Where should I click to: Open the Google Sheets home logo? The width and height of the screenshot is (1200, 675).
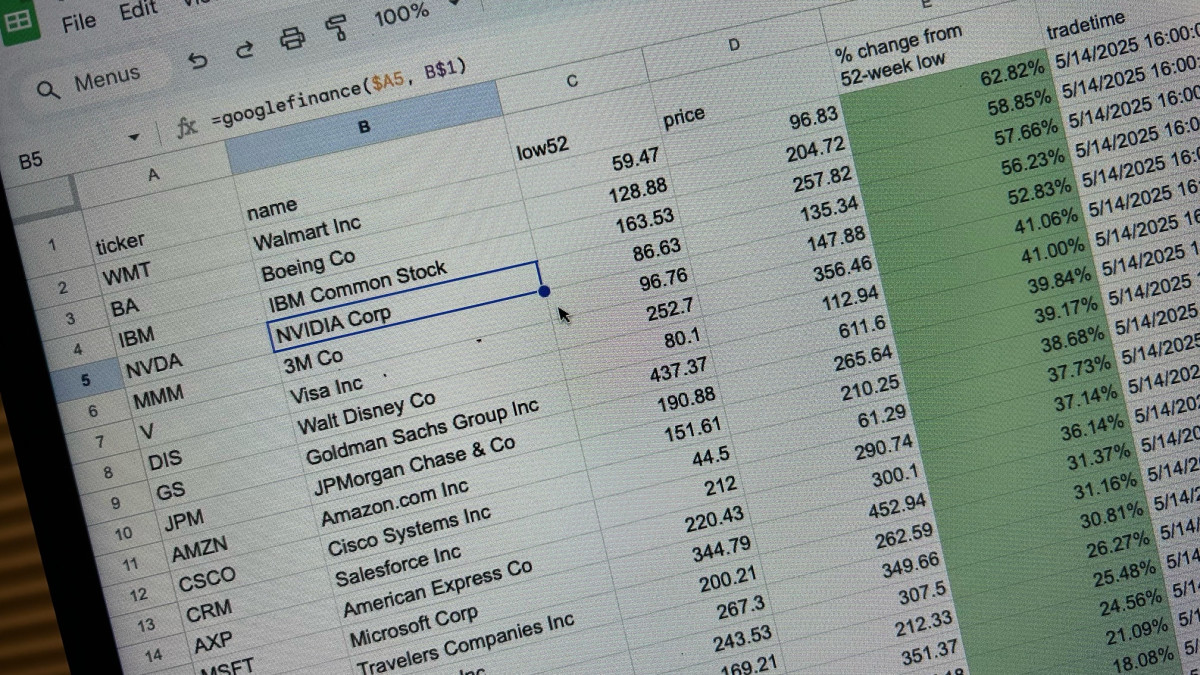[17, 22]
